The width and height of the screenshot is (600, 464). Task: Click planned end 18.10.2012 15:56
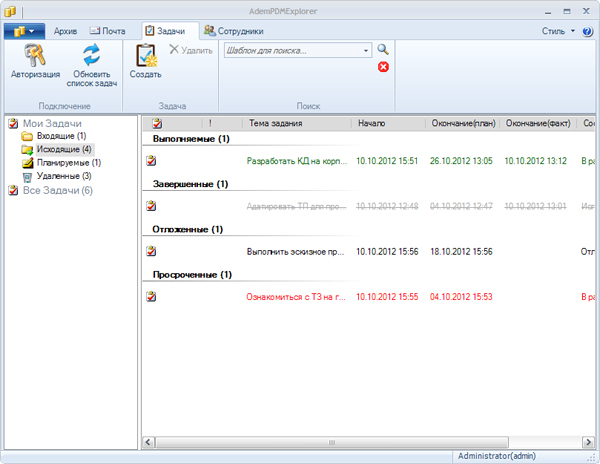[x=461, y=252]
